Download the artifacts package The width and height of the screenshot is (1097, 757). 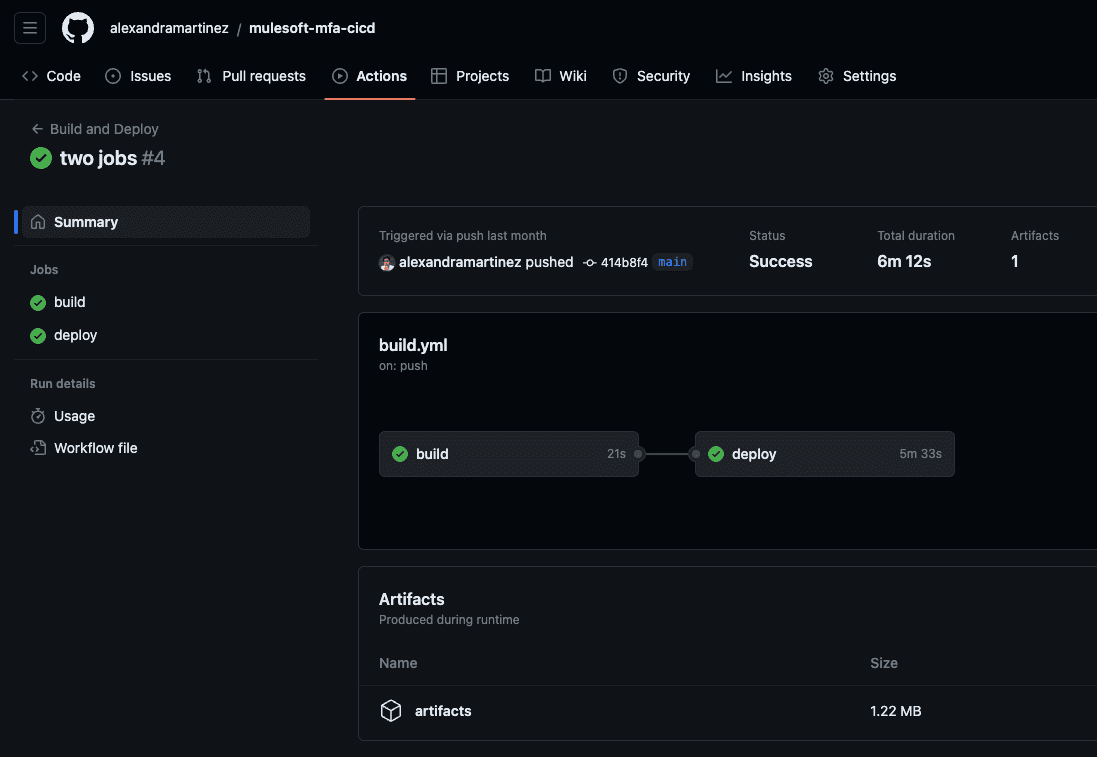point(443,711)
